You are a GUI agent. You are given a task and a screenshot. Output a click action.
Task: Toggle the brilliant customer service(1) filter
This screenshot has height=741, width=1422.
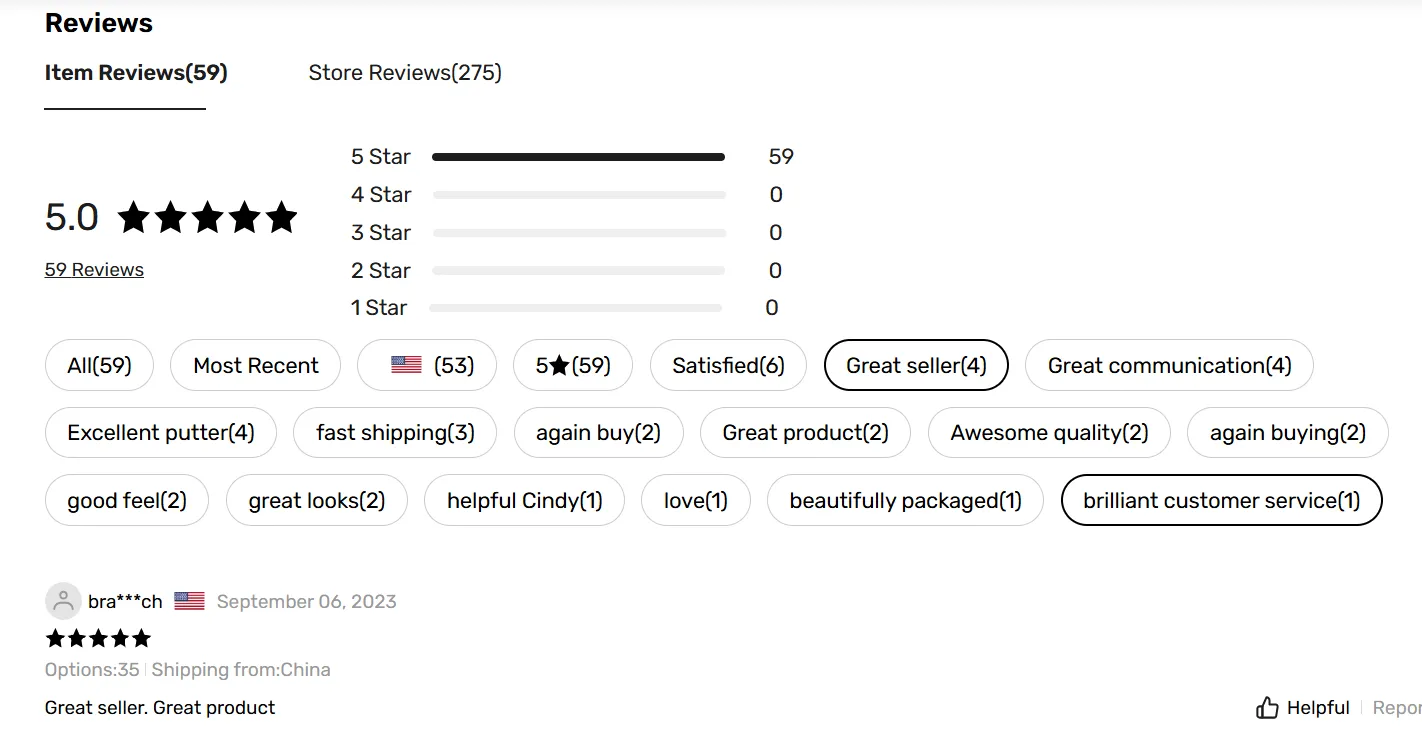[1221, 500]
